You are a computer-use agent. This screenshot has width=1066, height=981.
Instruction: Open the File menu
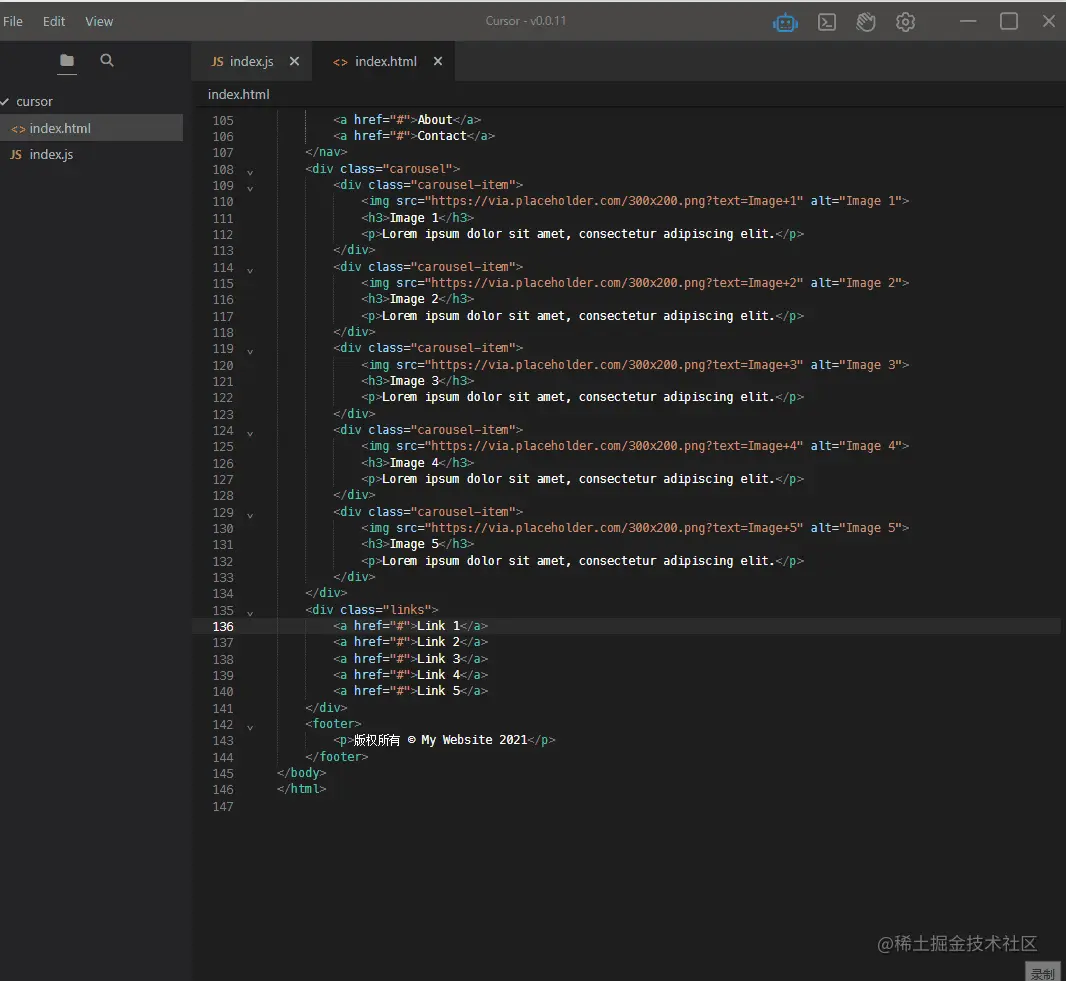click(13, 21)
